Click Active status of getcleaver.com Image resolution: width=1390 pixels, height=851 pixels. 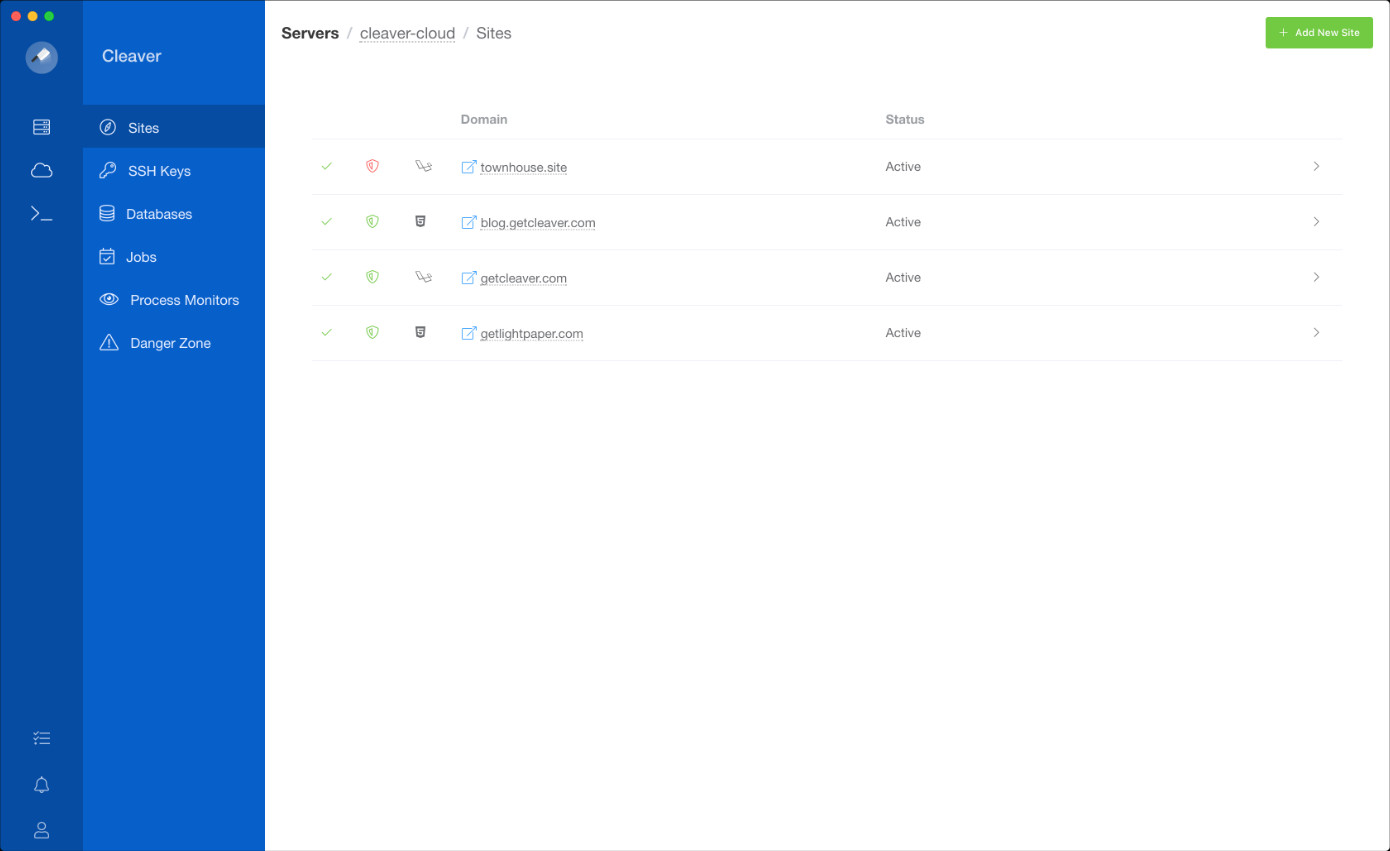[x=903, y=278]
